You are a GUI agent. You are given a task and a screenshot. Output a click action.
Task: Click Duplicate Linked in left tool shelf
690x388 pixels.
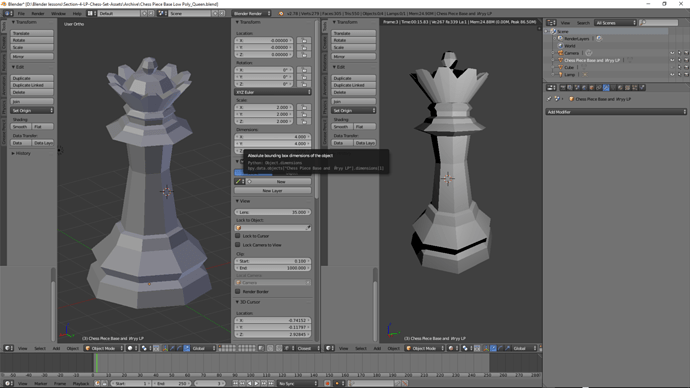click(x=32, y=85)
